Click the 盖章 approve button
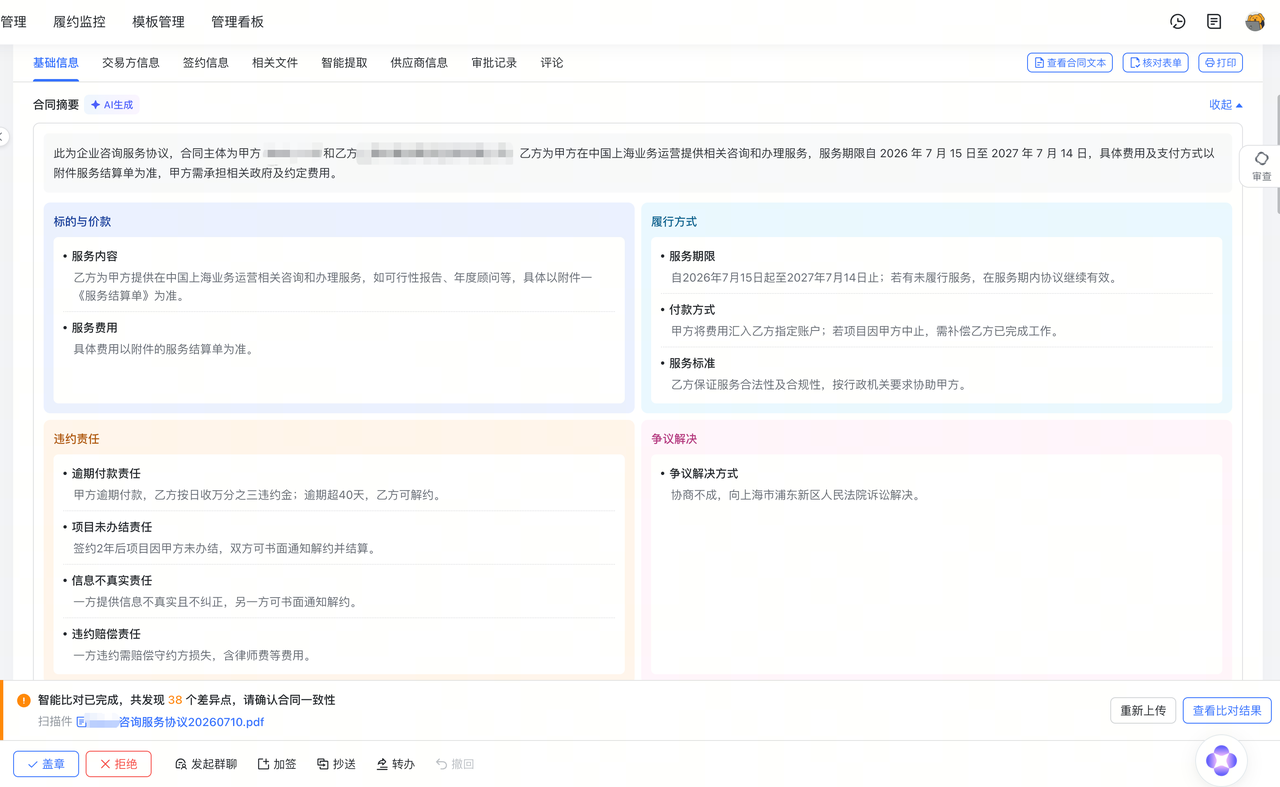 point(46,764)
